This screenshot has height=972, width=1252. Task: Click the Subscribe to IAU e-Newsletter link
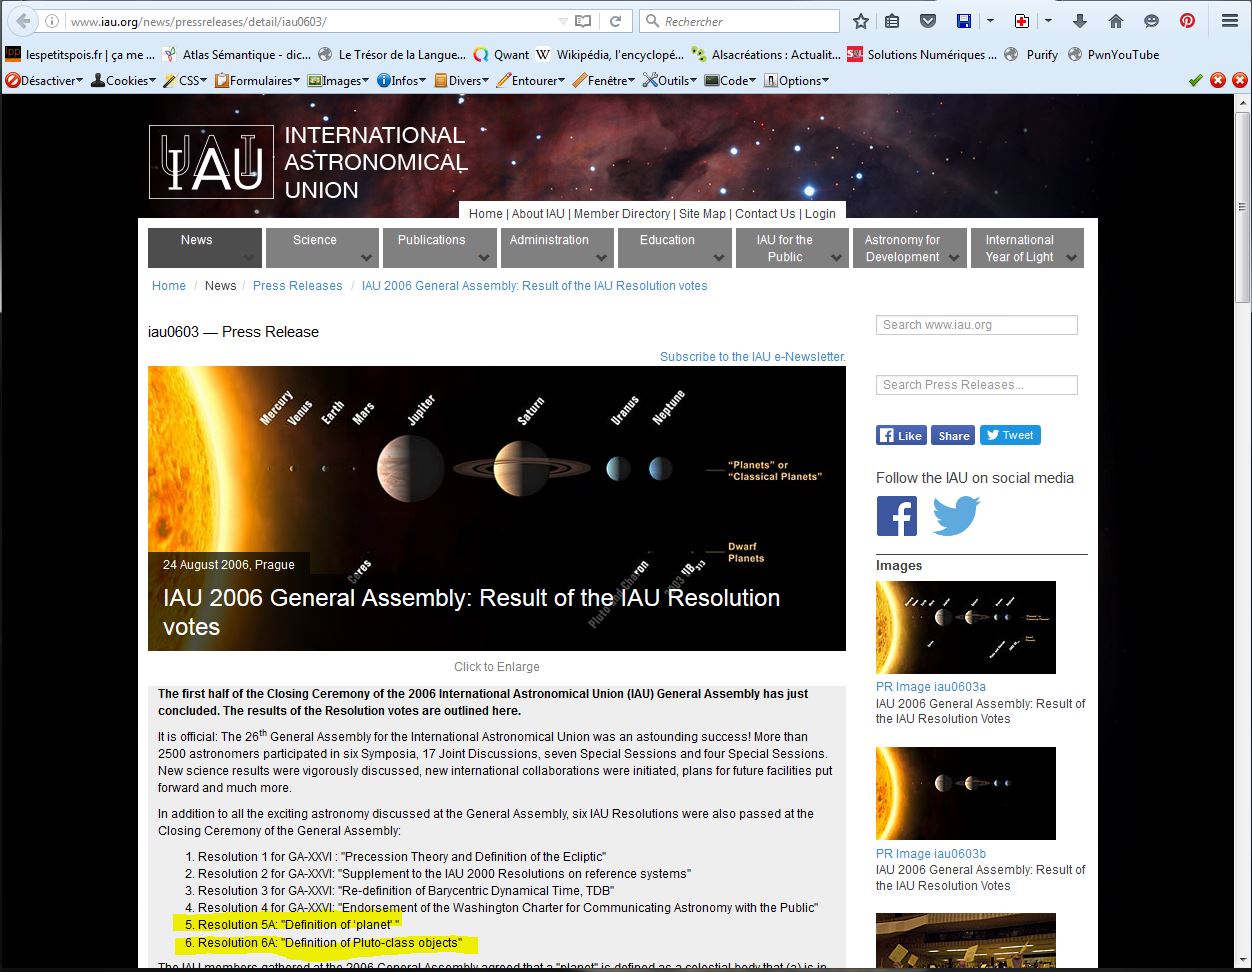(752, 357)
